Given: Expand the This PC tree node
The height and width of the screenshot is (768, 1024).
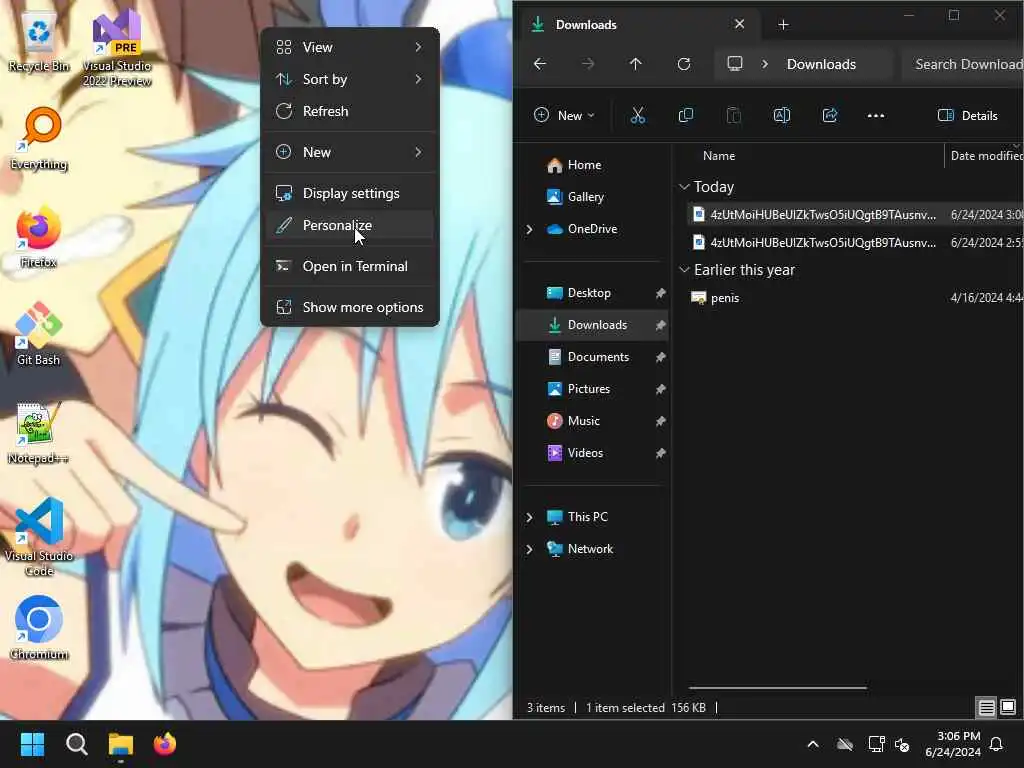Looking at the screenshot, I should pos(530,517).
